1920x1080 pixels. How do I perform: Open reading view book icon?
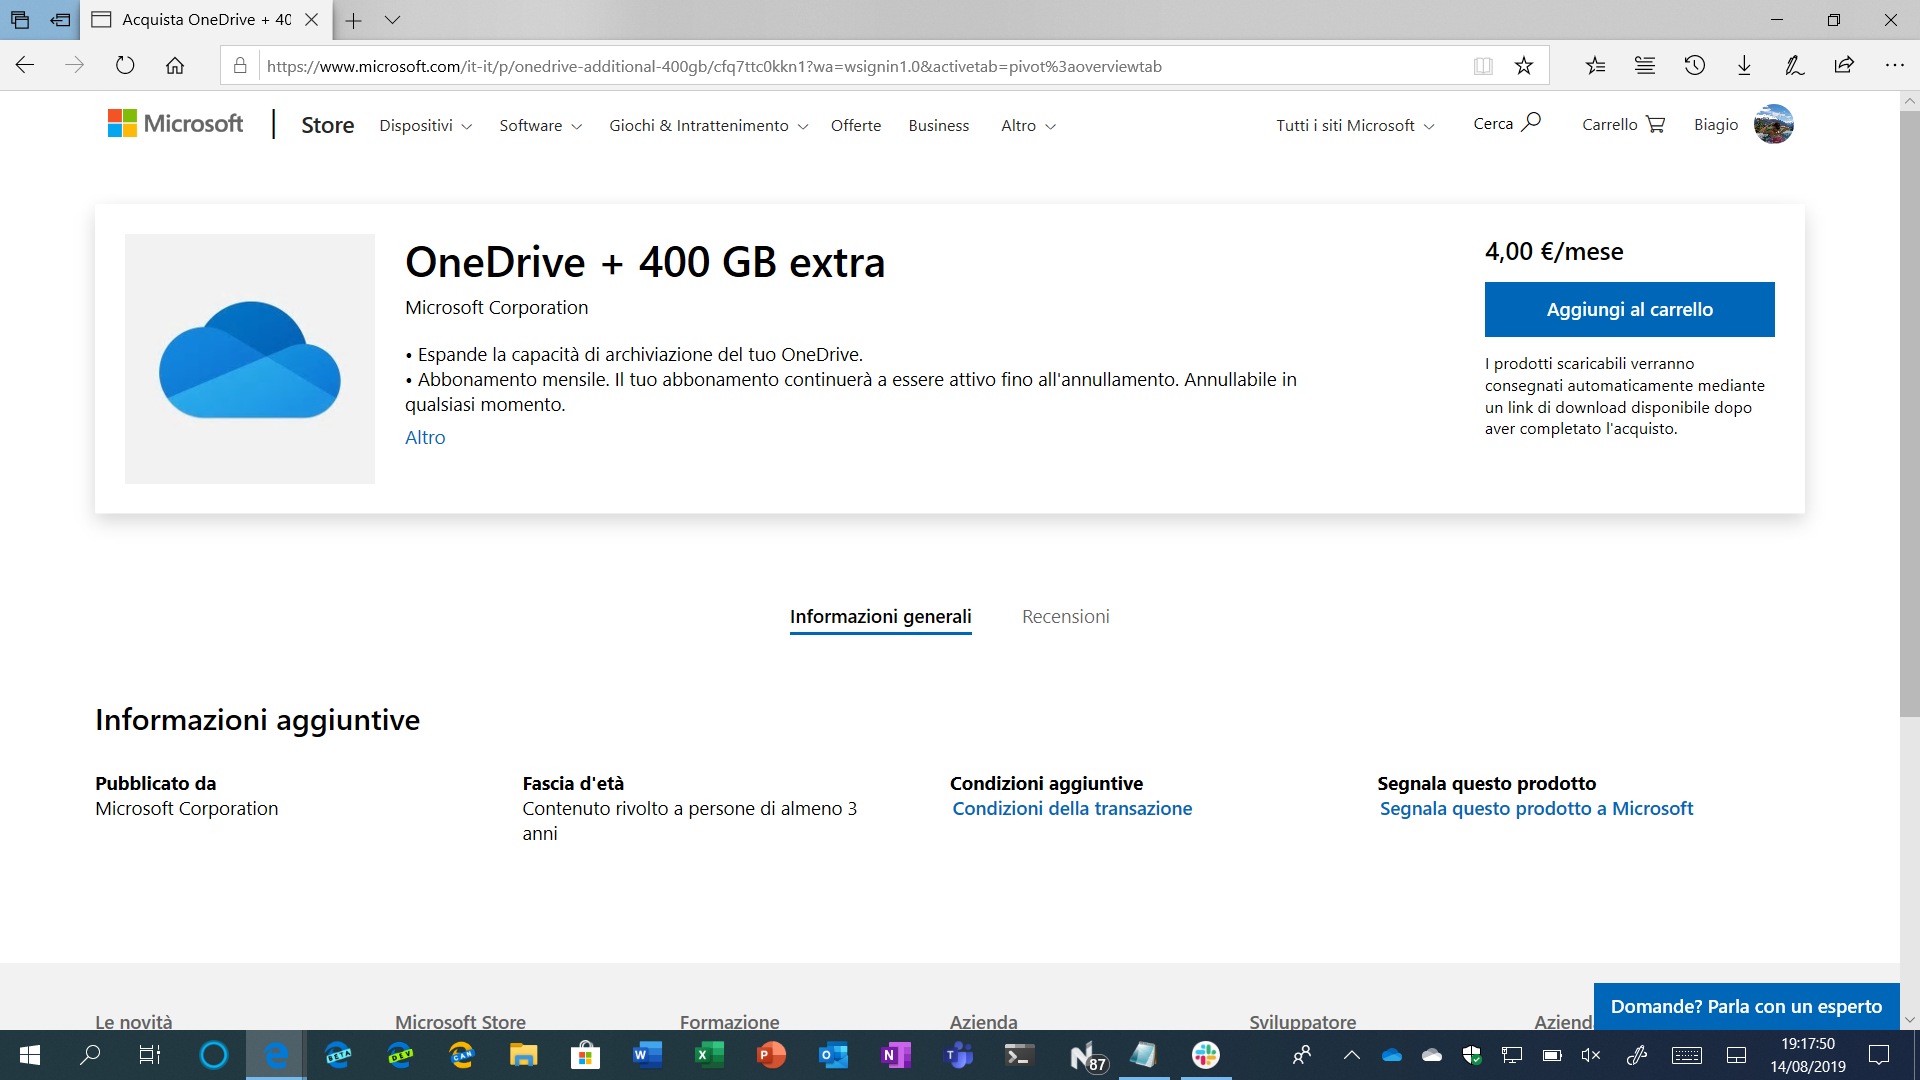coord(1483,66)
